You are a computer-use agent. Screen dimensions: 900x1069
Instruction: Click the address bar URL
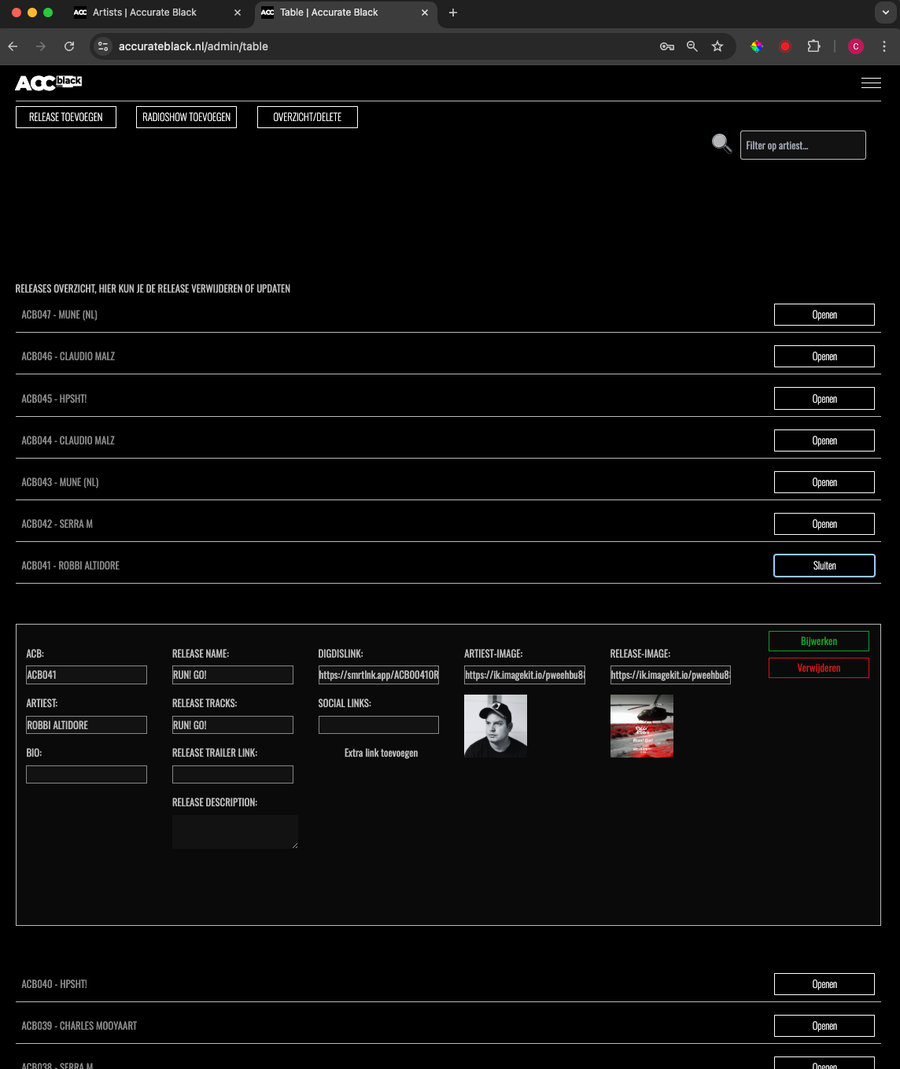193,46
